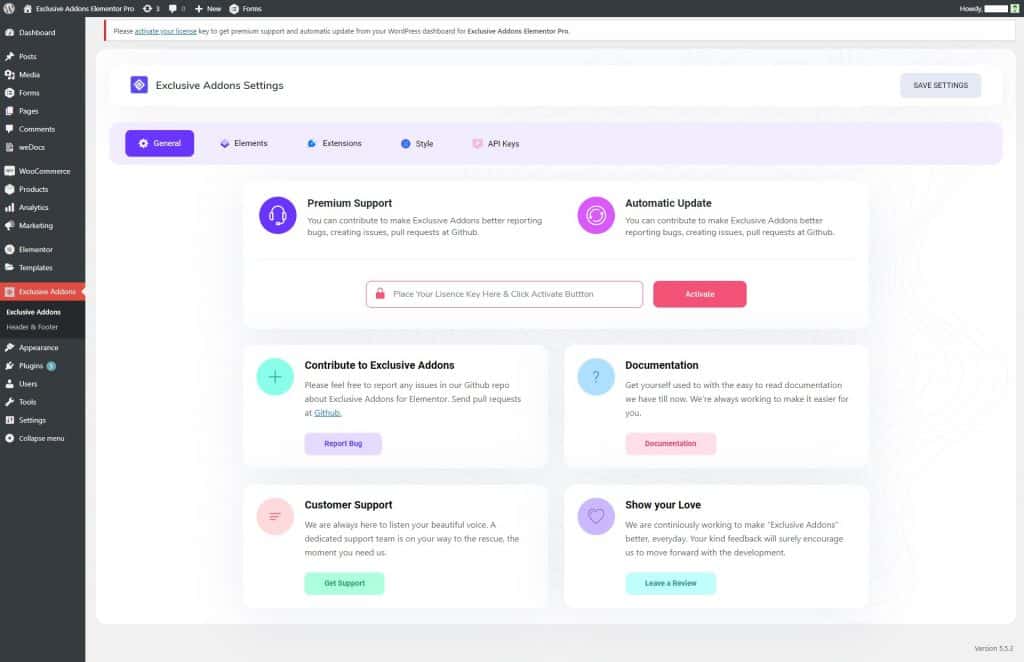Image resolution: width=1024 pixels, height=662 pixels.
Task: Collapse the admin sidebar menu
Action: 35,439
